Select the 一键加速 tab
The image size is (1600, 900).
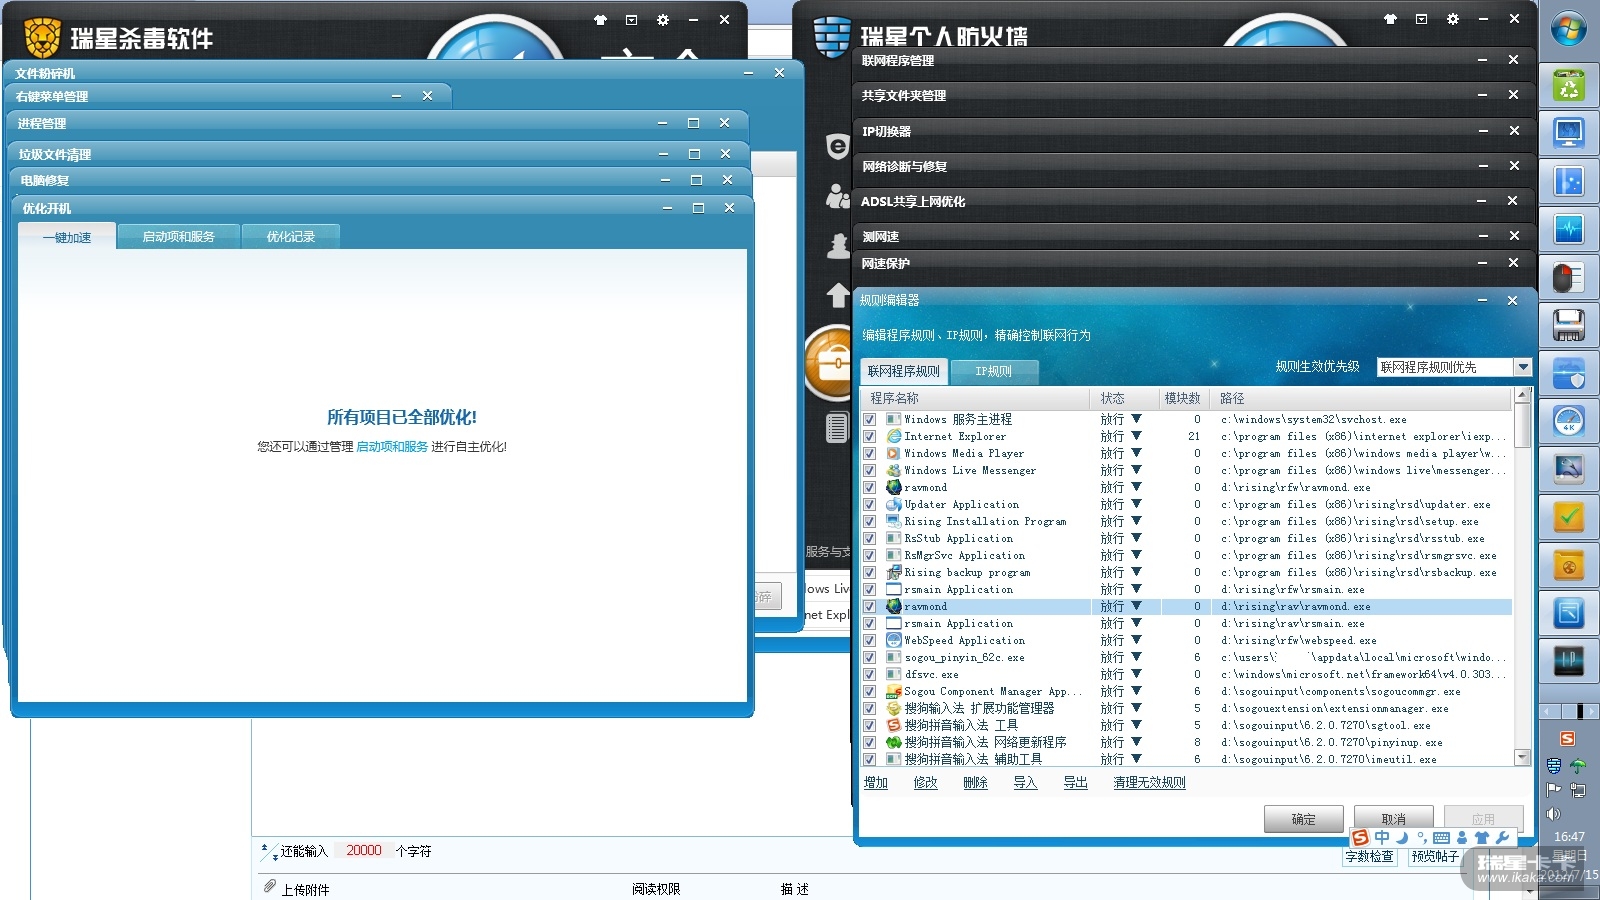click(67, 237)
